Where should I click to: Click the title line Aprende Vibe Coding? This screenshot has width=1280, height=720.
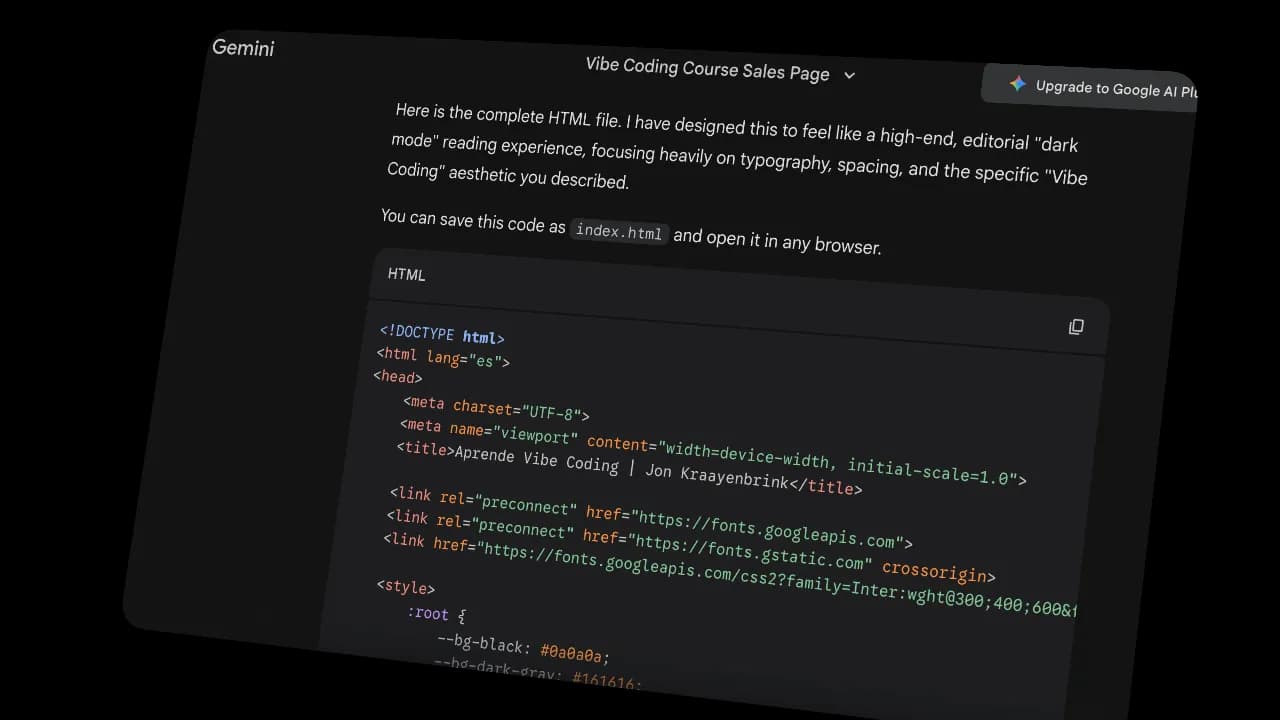(628, 468)
